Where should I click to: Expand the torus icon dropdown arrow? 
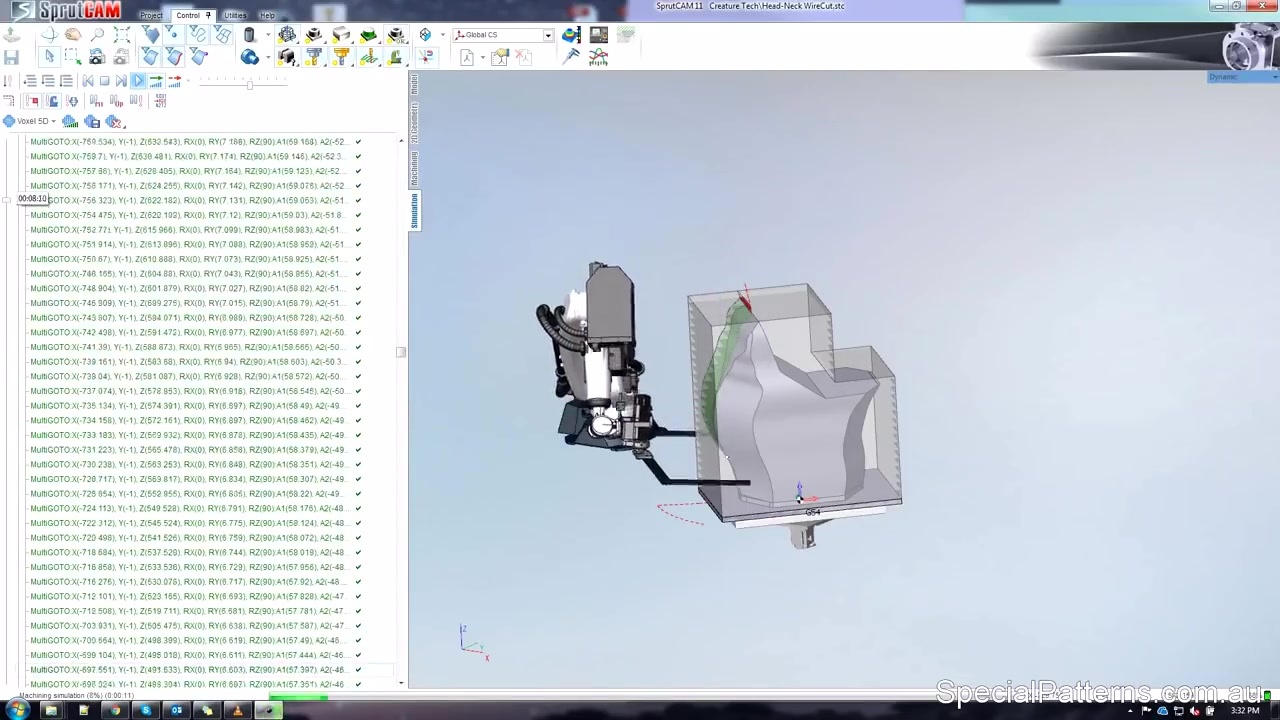[268, 57]
